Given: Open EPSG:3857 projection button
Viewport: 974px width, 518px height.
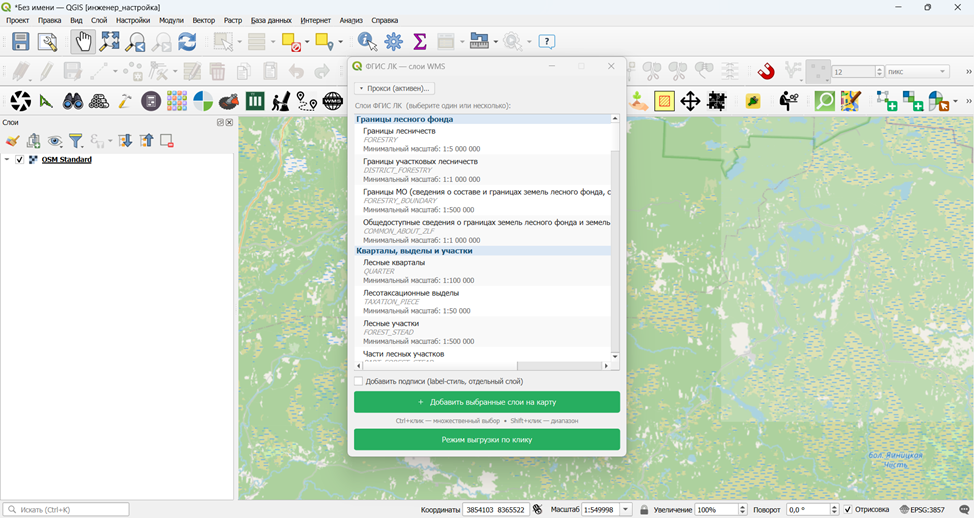Looking at the screenshot, I should tap(922, 509).
